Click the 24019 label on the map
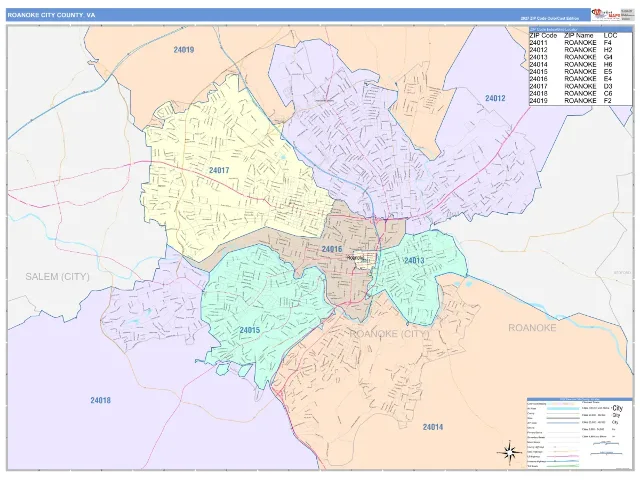 point(184,50)
